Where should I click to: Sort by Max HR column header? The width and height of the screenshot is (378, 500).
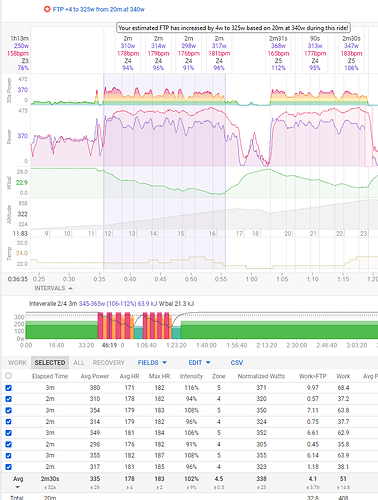point(159,376)
